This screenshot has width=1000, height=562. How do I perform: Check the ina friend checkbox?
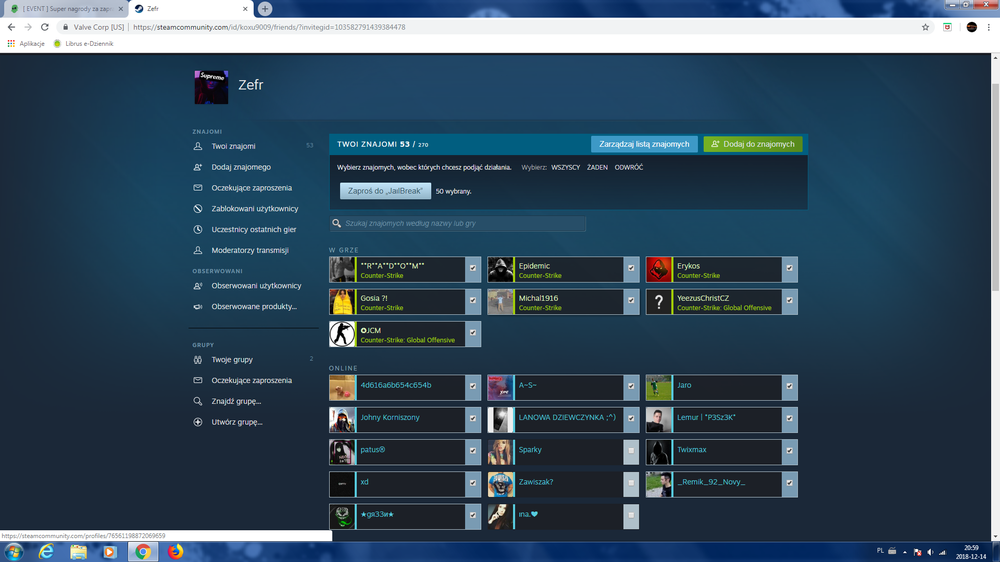click(631, 515)
